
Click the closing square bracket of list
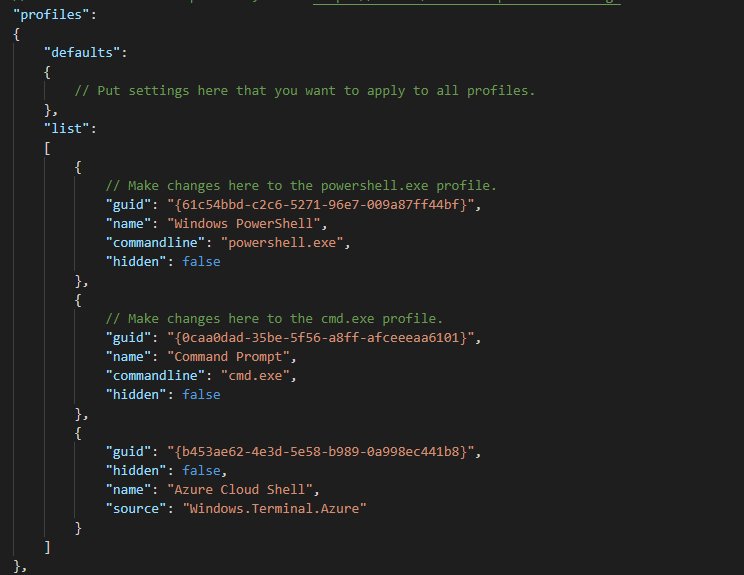click(46, 546)
